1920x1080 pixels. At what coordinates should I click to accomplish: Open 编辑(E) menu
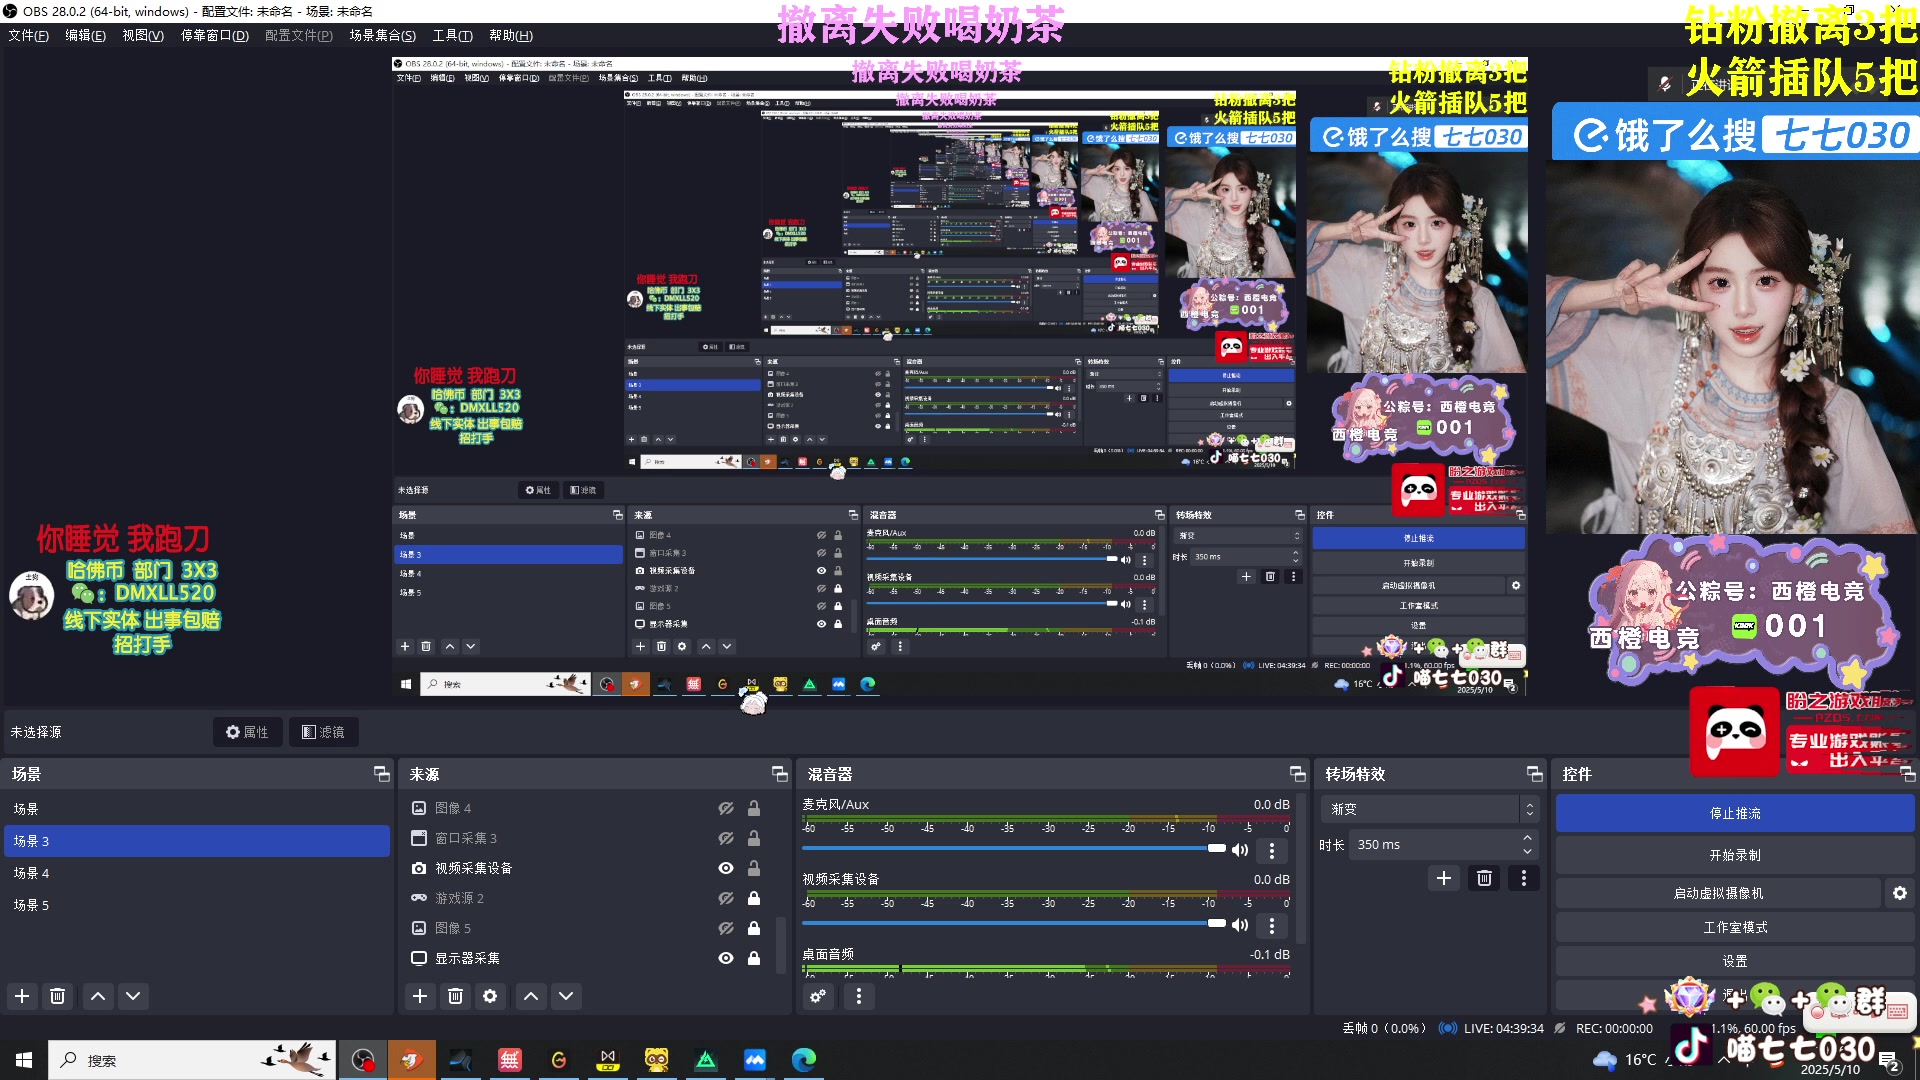click(x=85, y=36)
